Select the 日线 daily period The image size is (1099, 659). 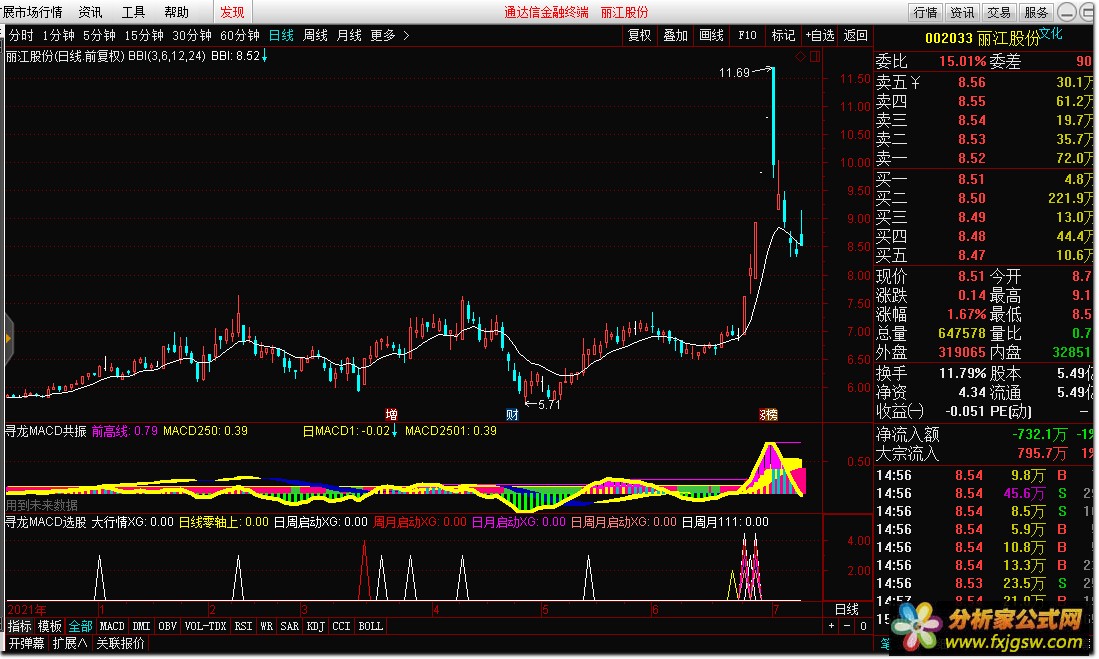[281, 35]
